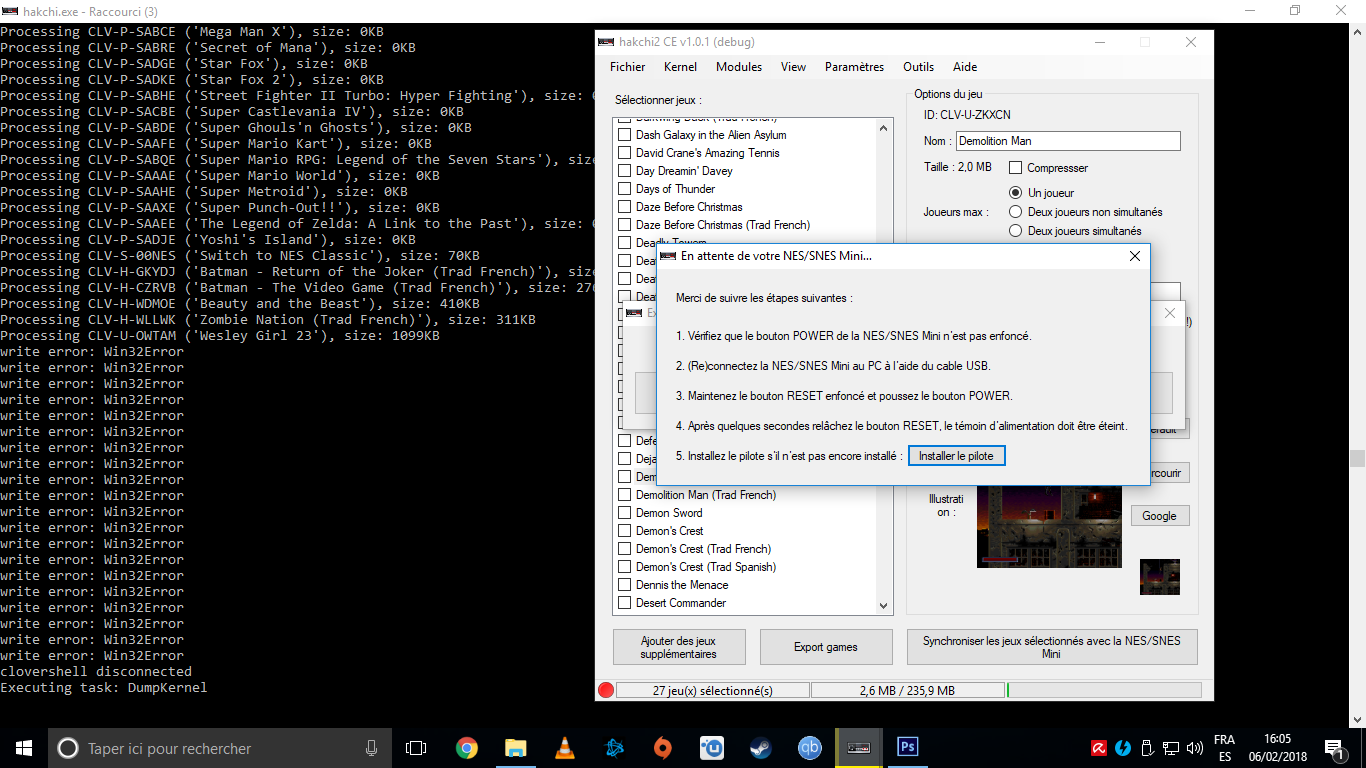
Task: Check Dennis the Menace game
Action: (x=625, y=585)
